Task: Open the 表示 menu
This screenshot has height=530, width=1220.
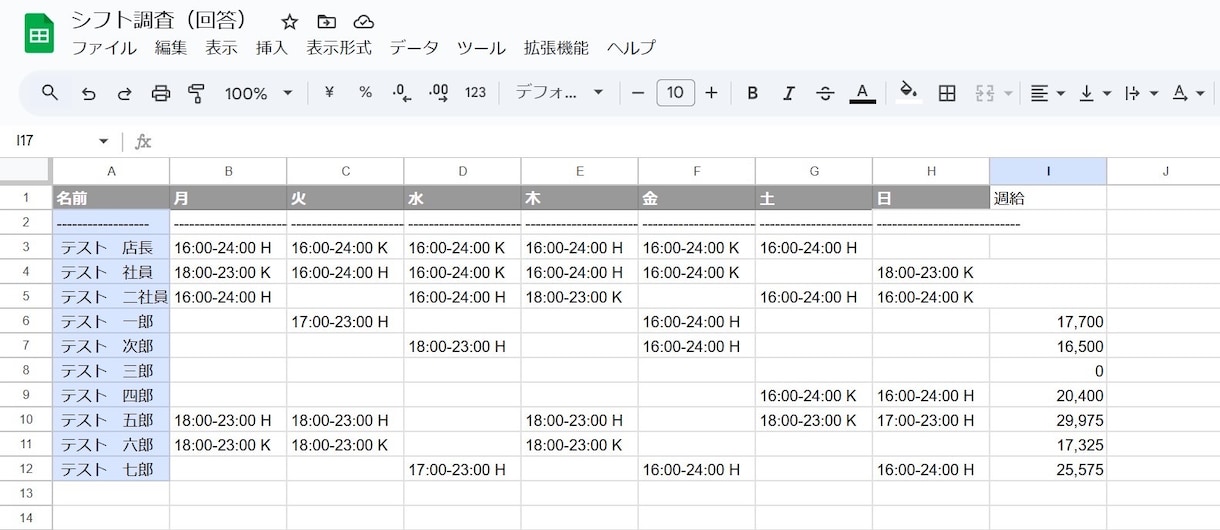Action: (221, 47)
